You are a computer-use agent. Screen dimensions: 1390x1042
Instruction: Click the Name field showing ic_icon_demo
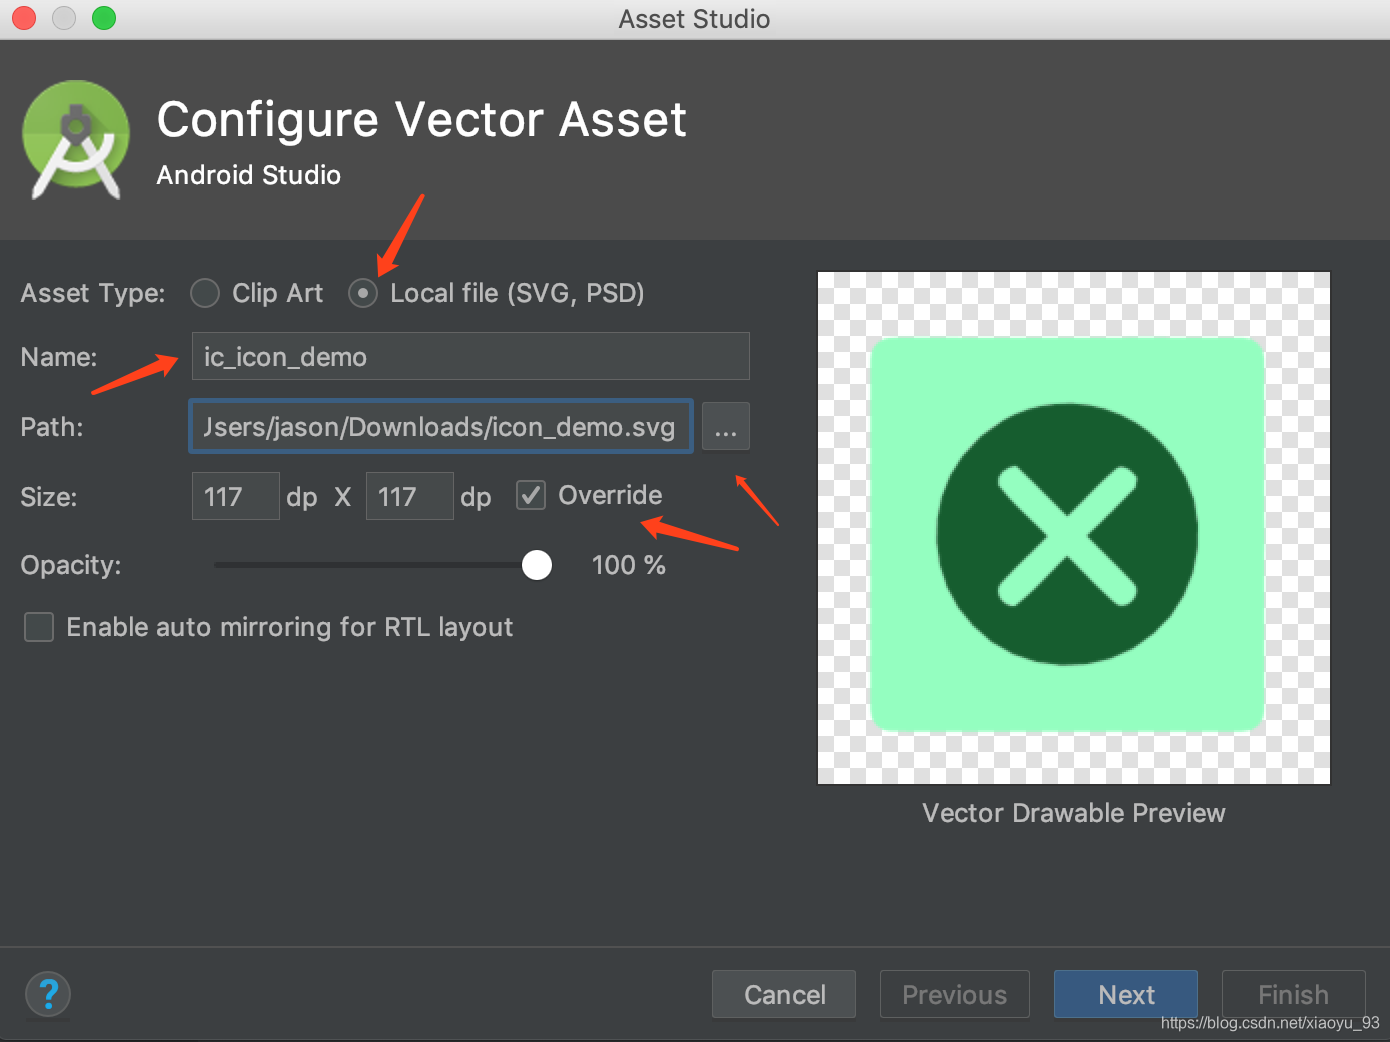470,356
